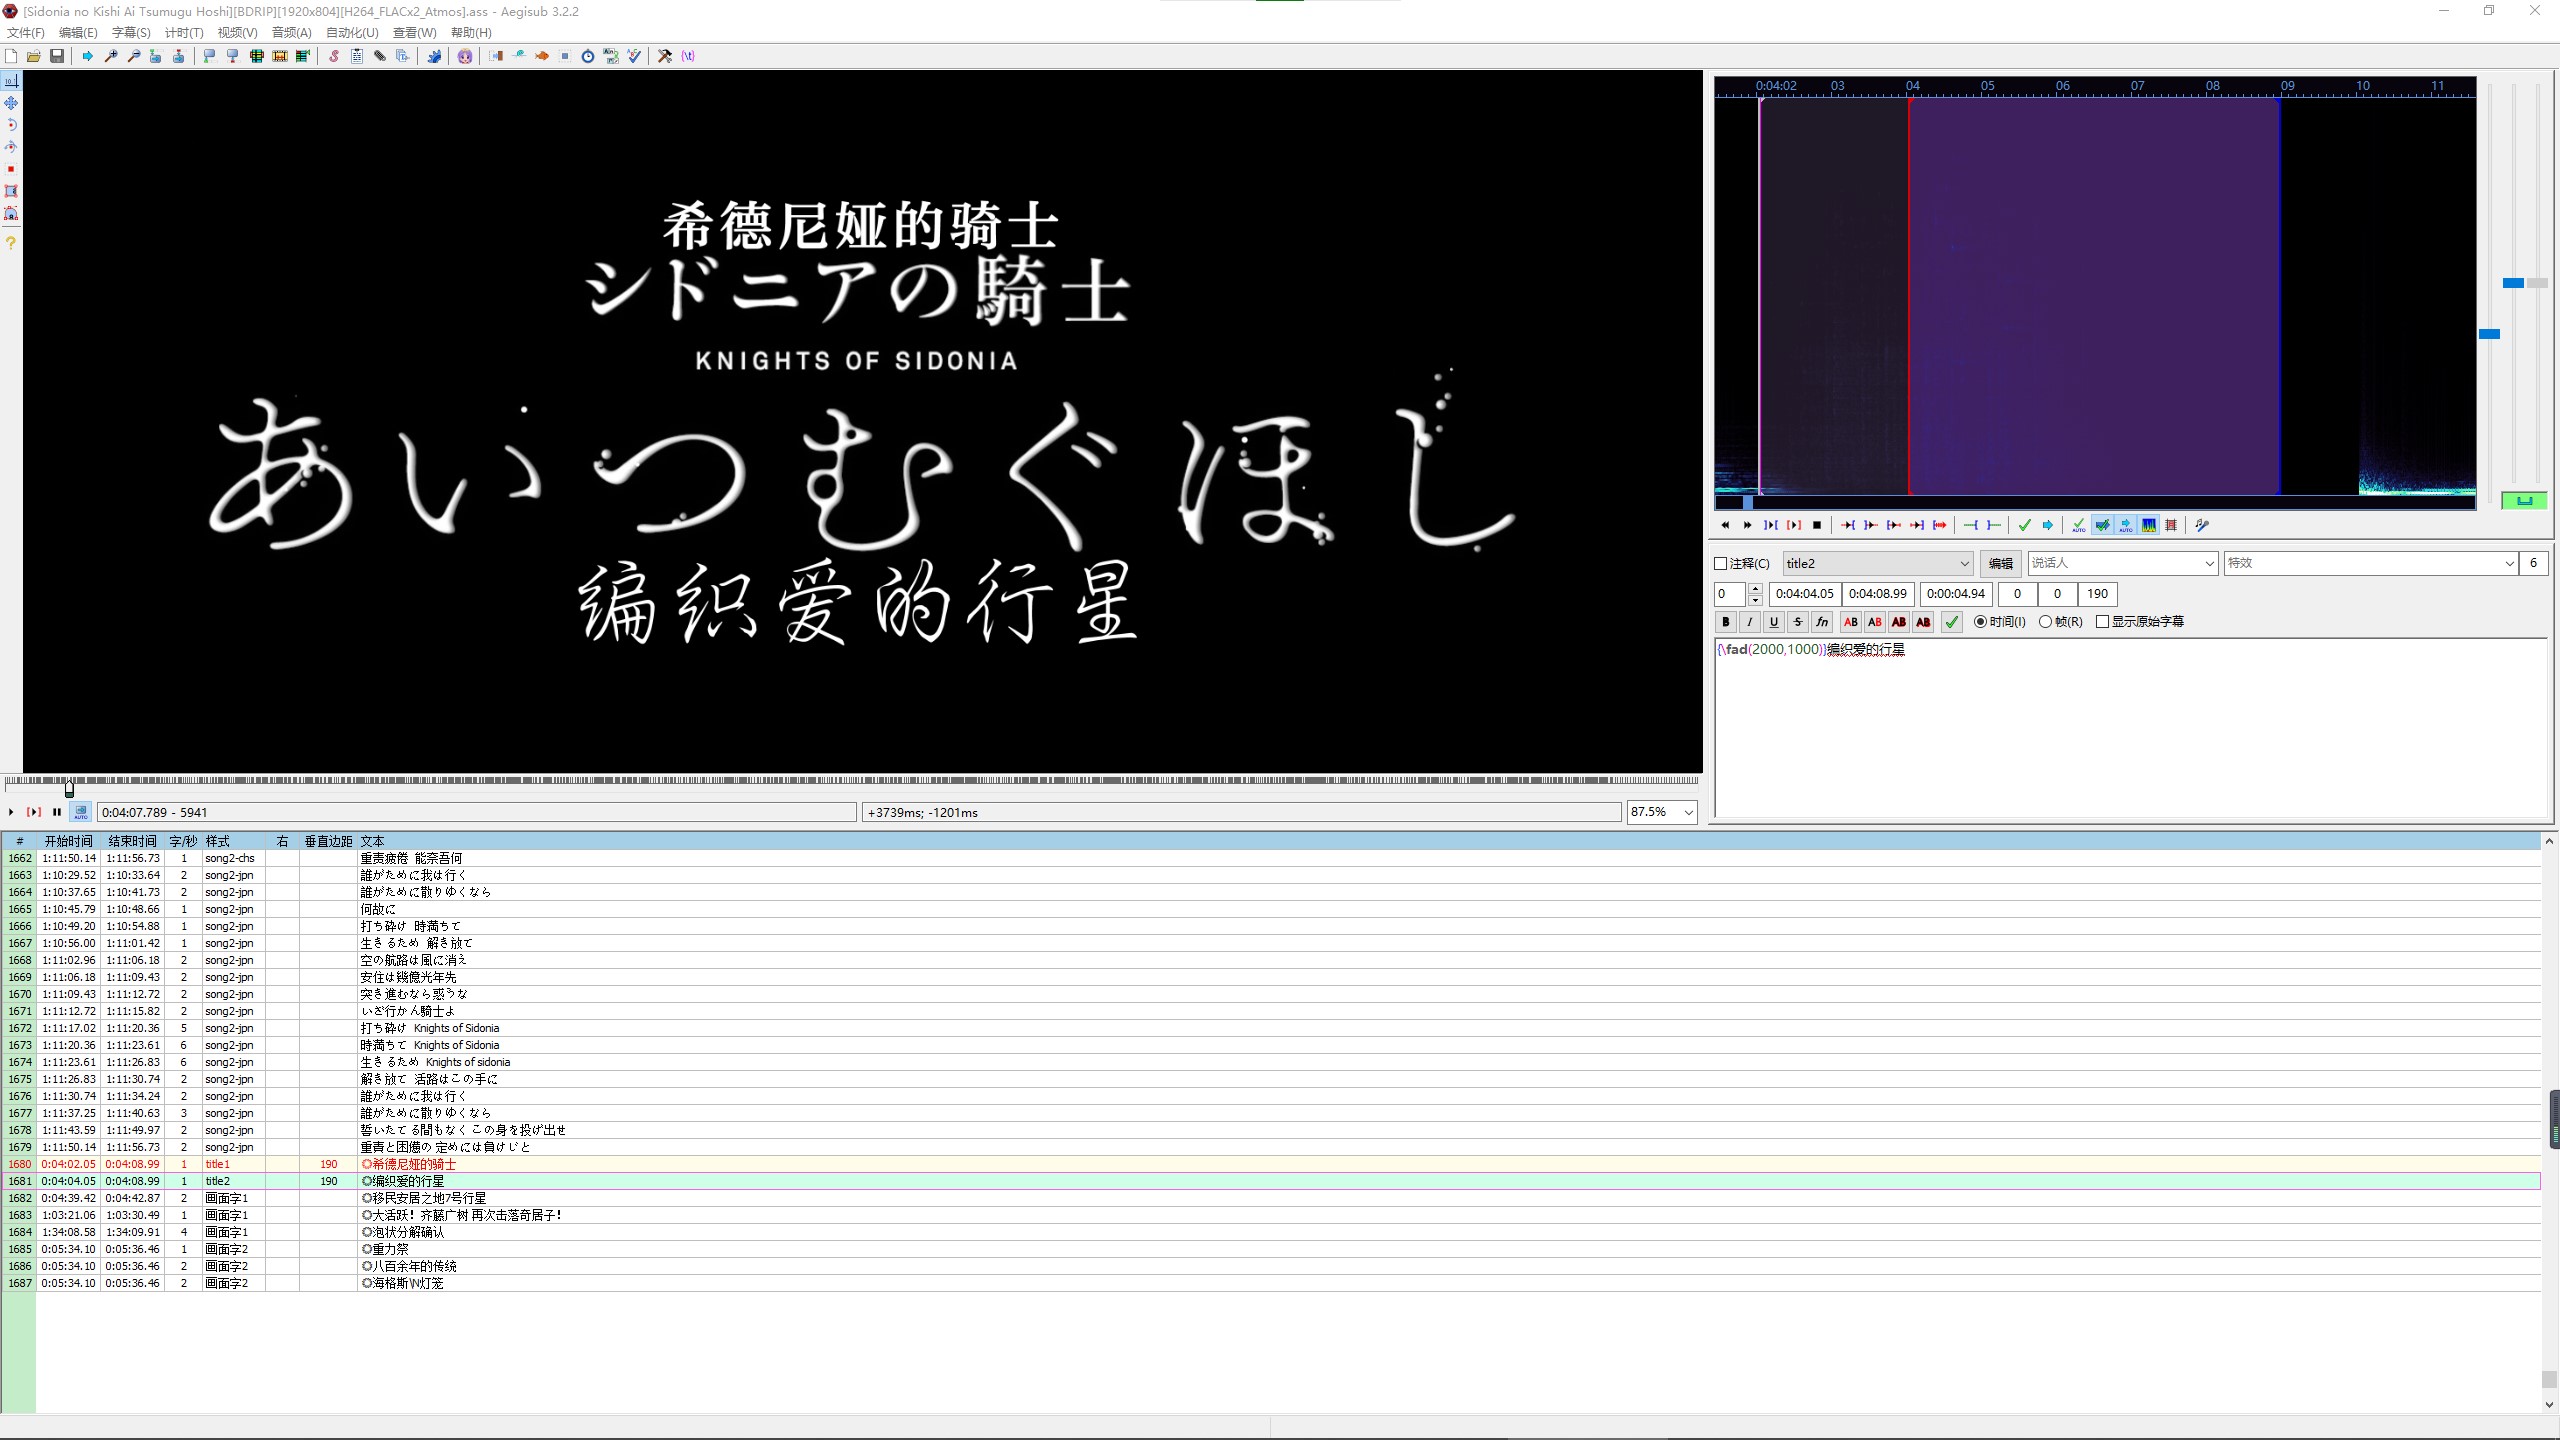Image resolution: width=2560 pixels, height=1440 pixels.
Task: Launch ASSDraw via the purple-haired girl icon
Action: tap(464, 56)
